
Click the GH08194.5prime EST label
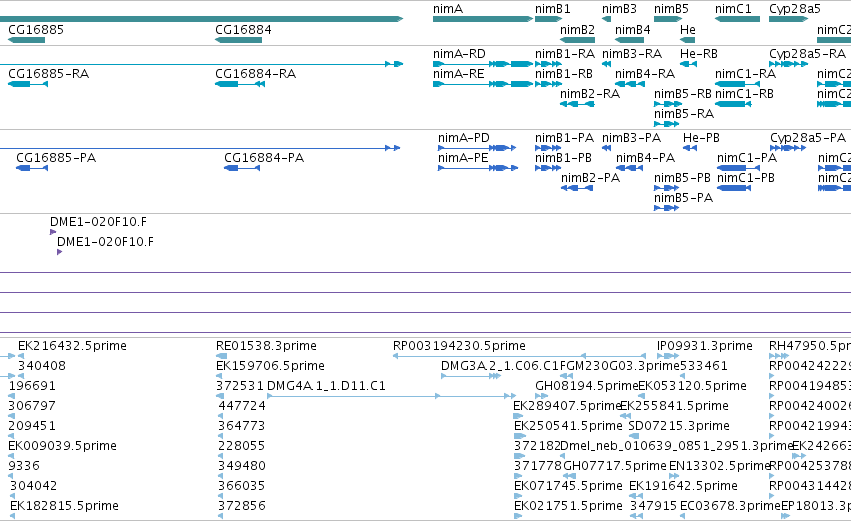(x=586, y=386)
